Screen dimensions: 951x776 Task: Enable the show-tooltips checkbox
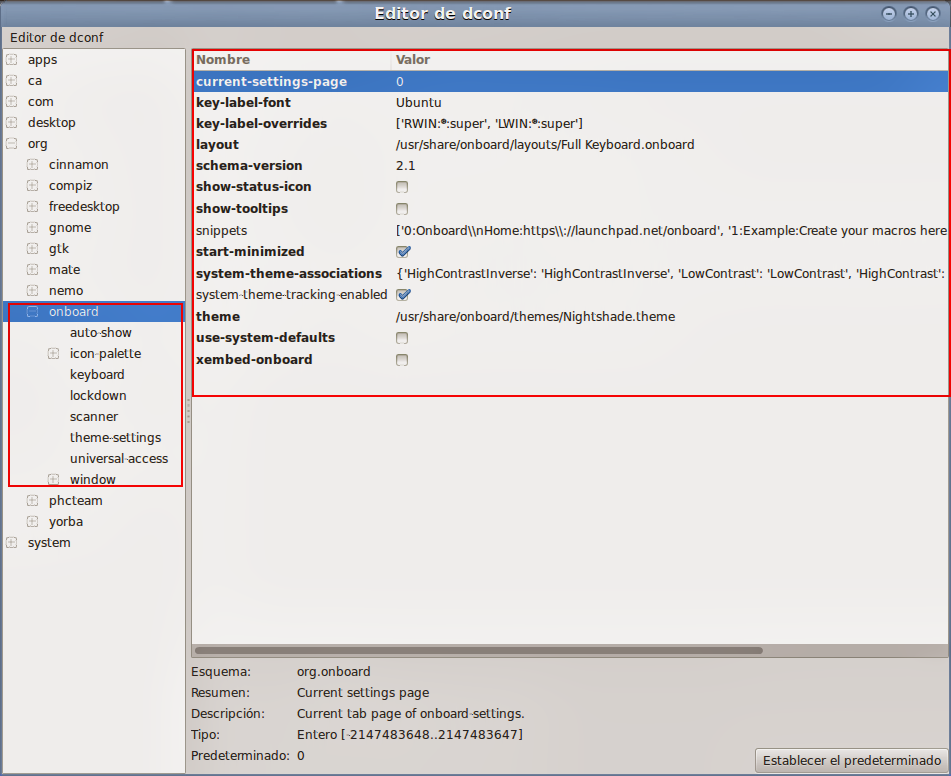pyautogui.click(x=402, y=209)
